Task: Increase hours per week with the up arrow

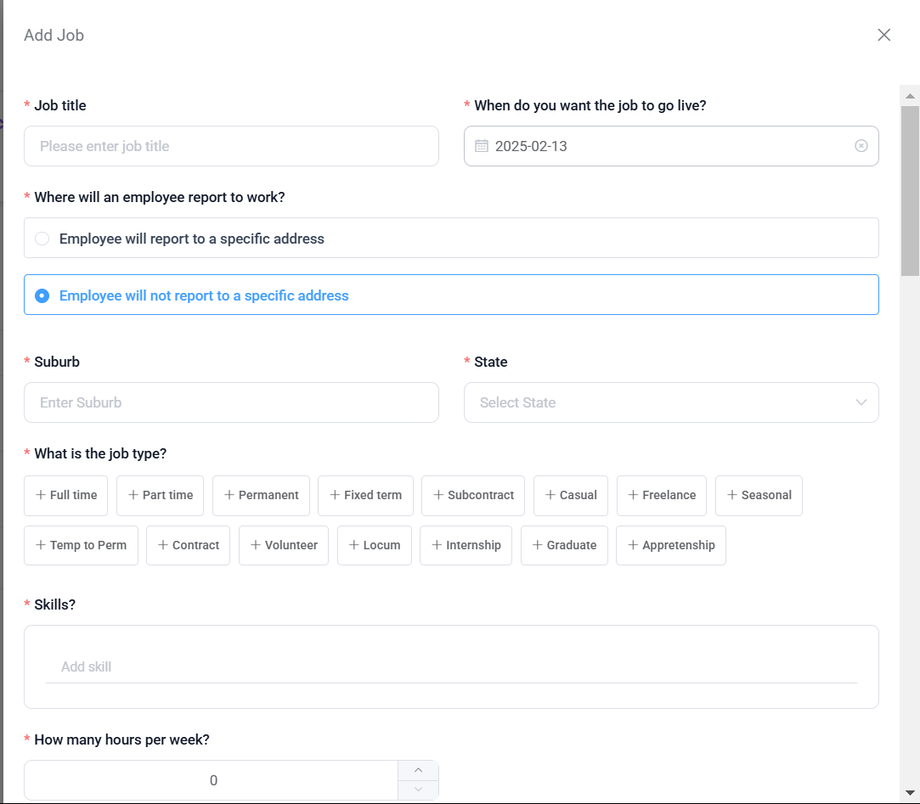Action: 418,770
